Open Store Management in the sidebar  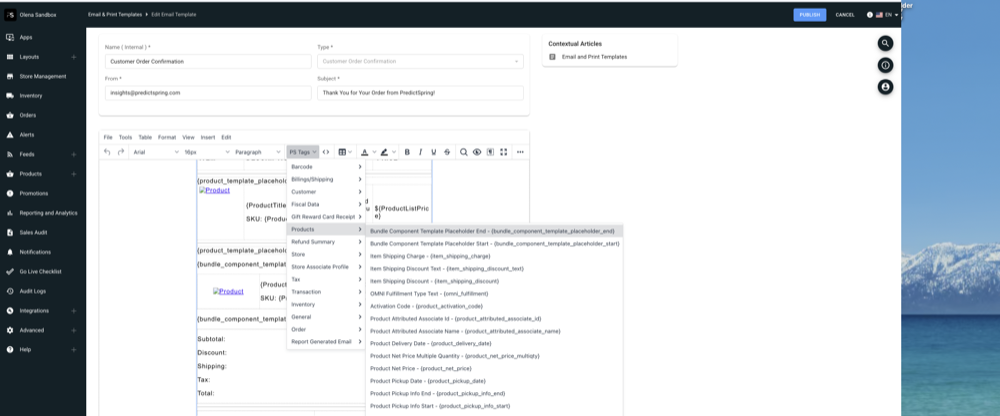43,77
